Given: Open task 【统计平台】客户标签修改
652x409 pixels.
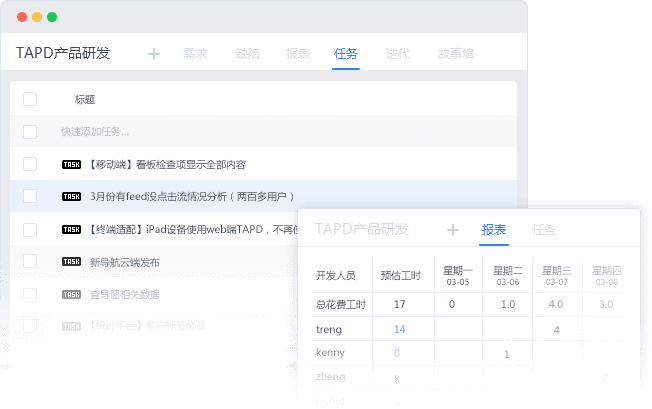Looking at the screenshot, I should (x=148, y=325).
